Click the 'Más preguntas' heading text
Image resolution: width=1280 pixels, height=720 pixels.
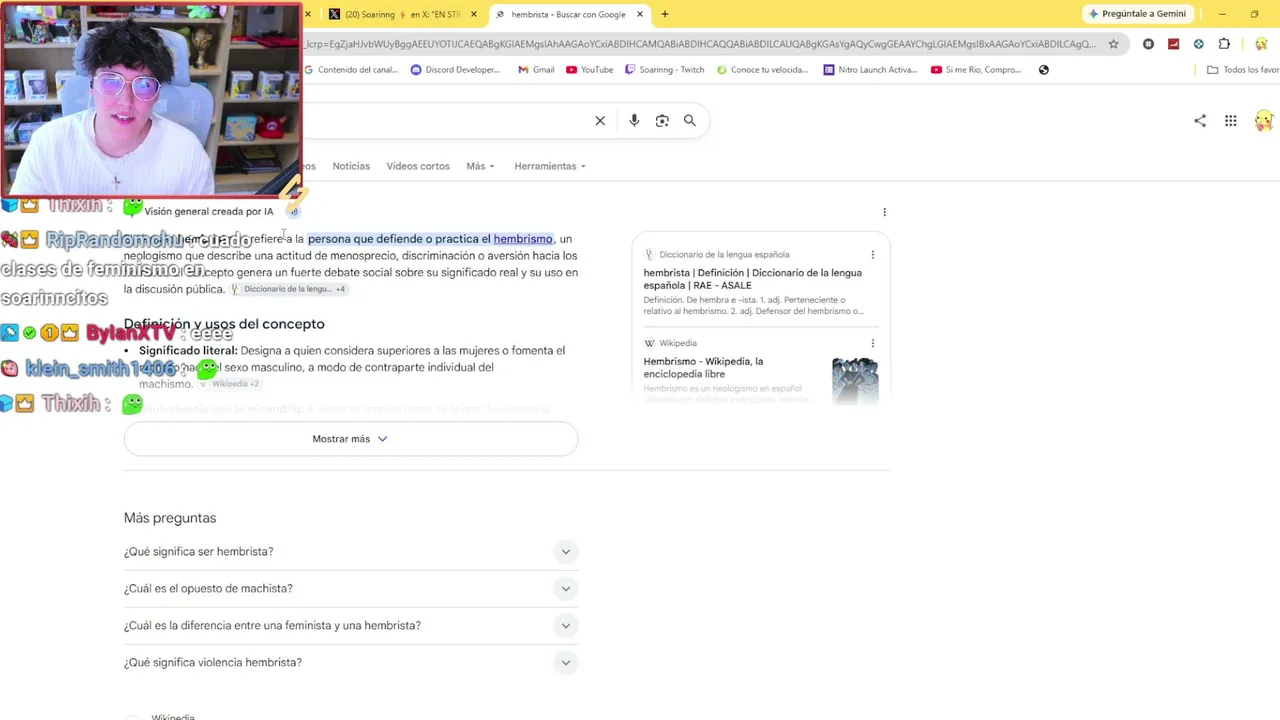coord(170,518)
